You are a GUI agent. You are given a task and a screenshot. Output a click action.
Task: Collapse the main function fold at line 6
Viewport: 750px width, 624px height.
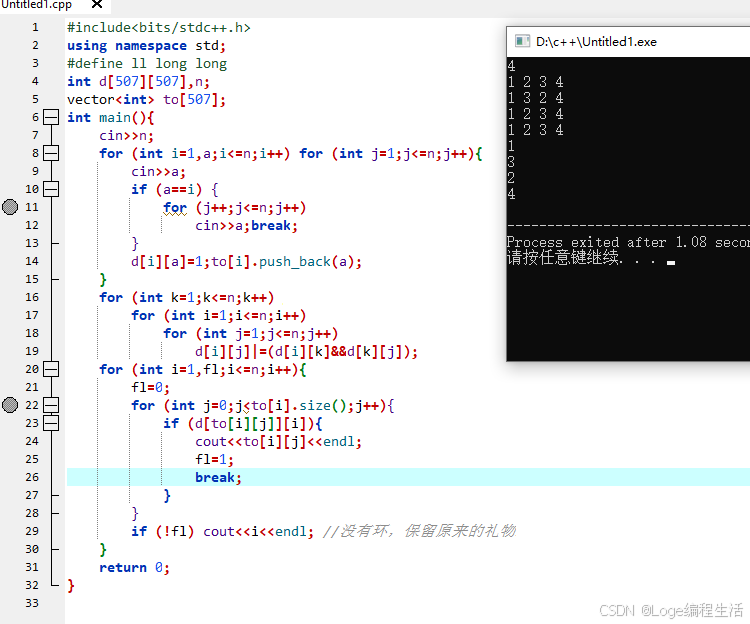(51, 117)
